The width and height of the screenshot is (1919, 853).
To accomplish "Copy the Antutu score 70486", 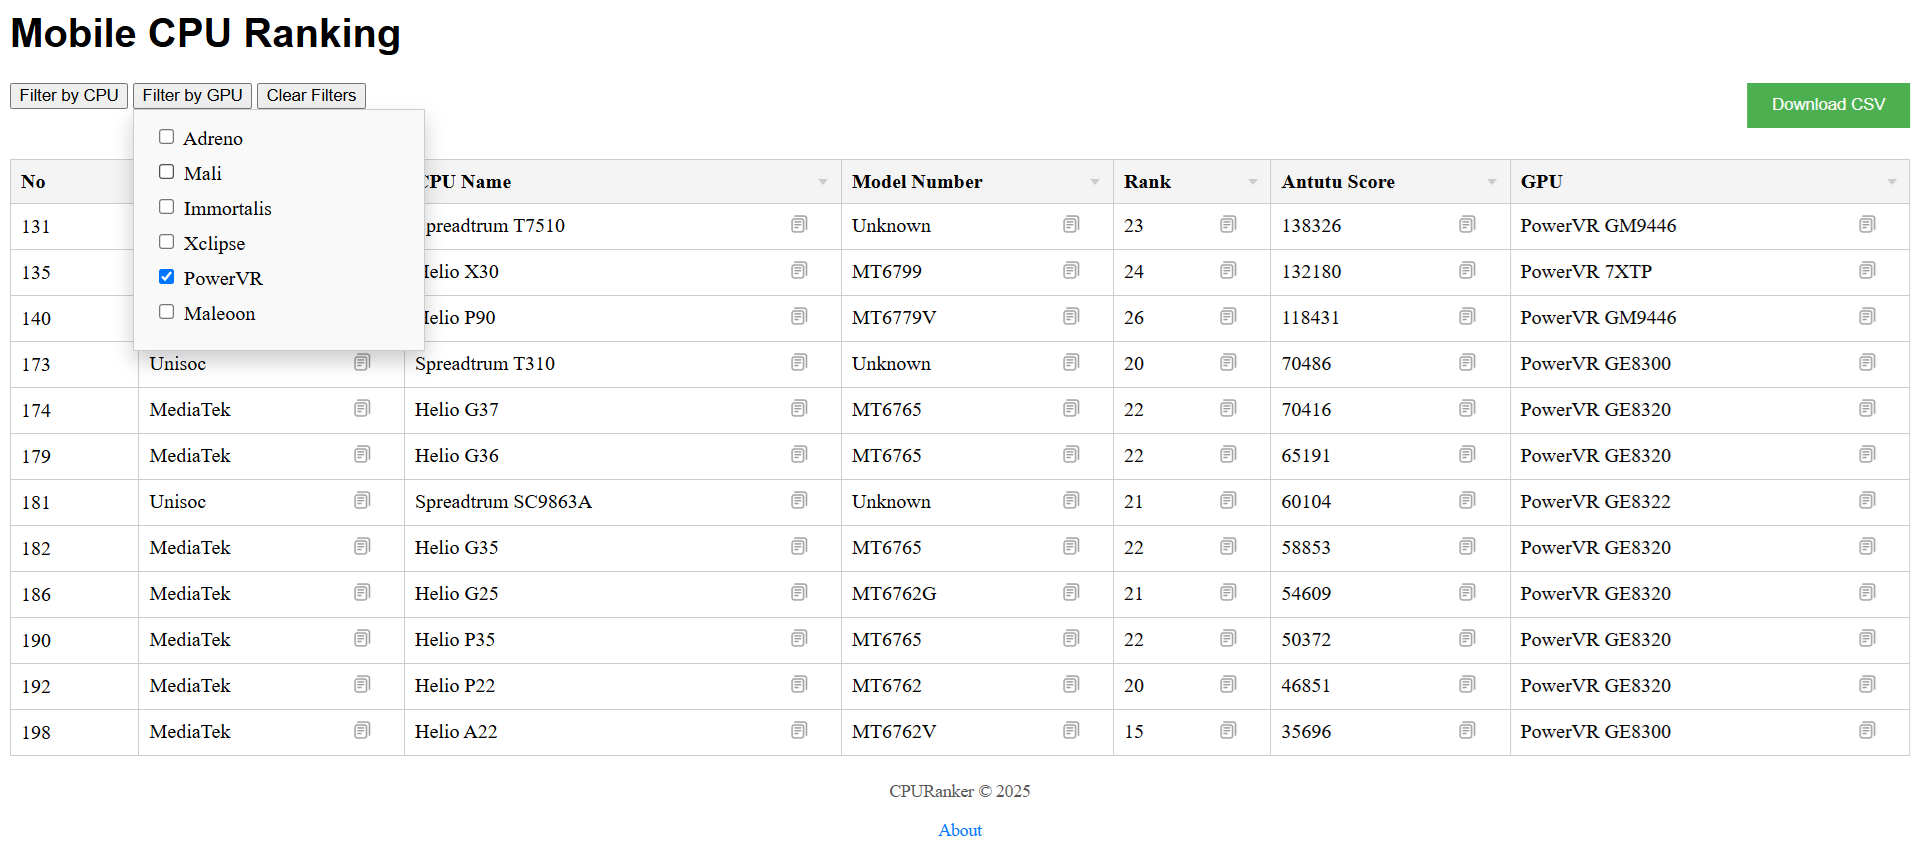I will pyautogui.click(x=1466, y=363).
